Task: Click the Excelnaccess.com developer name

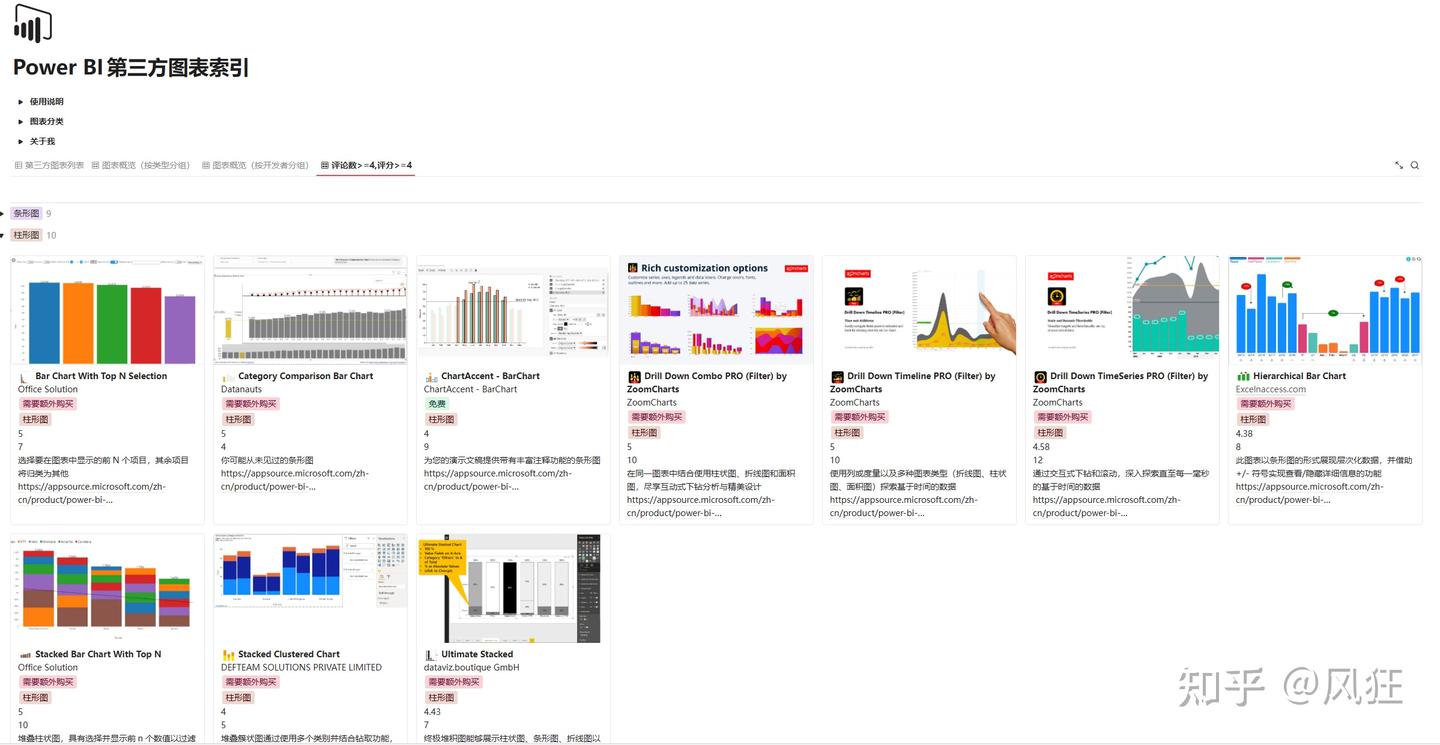Action: click(1271, 390)
